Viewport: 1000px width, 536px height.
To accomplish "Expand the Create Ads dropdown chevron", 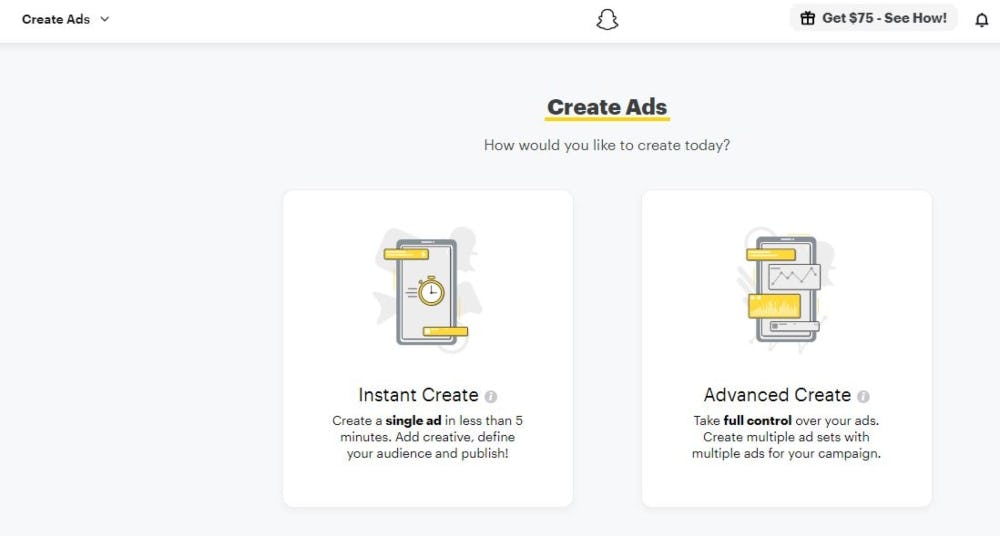I will point(106,19).
